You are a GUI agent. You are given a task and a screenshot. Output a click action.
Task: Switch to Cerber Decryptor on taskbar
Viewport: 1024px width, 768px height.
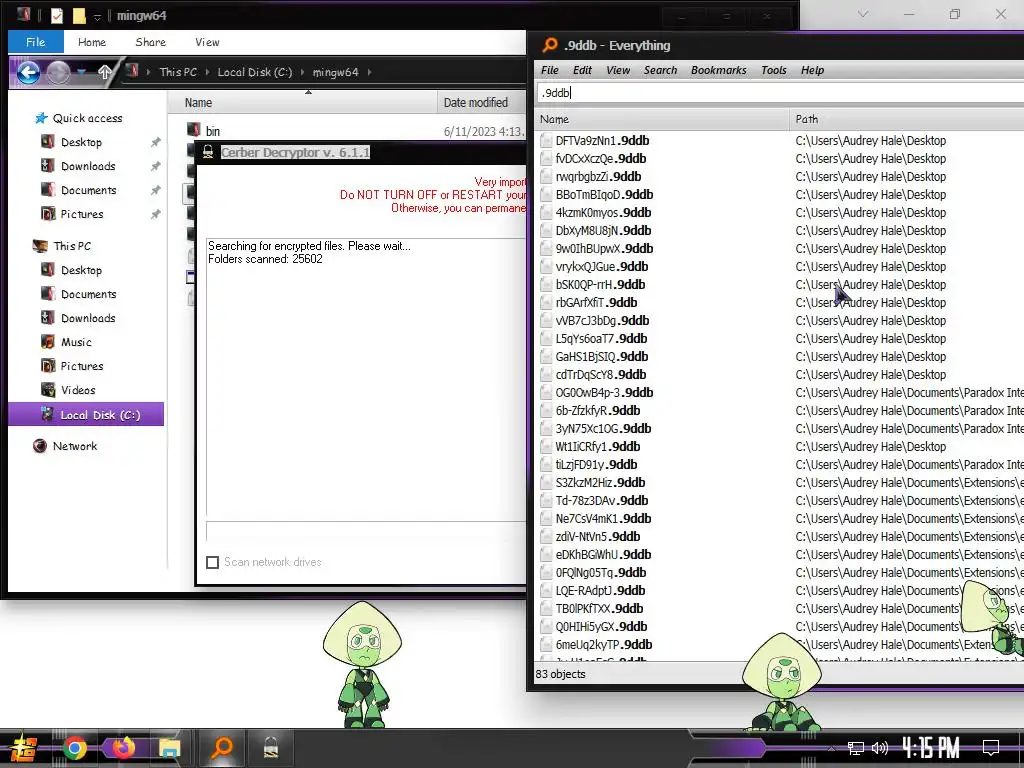[x=270, y=748]
